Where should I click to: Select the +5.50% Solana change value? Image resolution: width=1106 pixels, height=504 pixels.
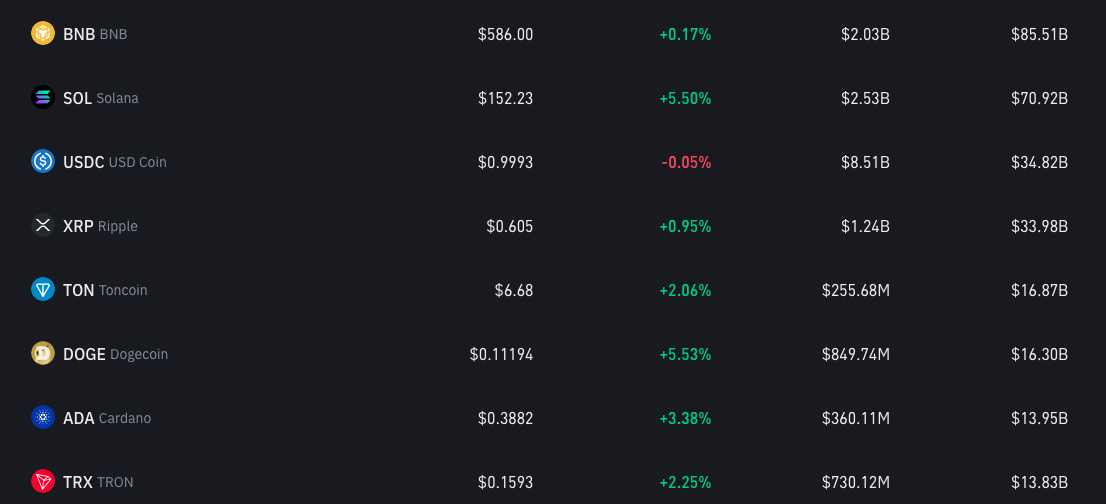coord(685,98)
